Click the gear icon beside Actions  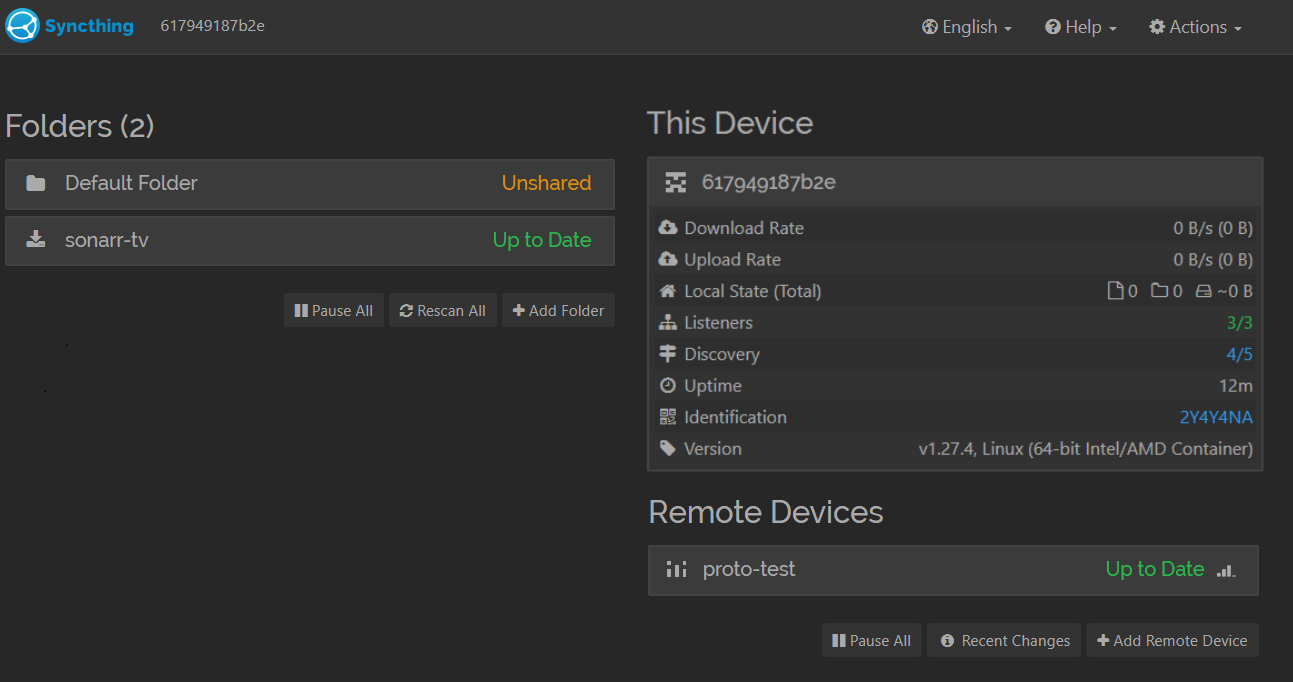click(x=1157, y=27)
